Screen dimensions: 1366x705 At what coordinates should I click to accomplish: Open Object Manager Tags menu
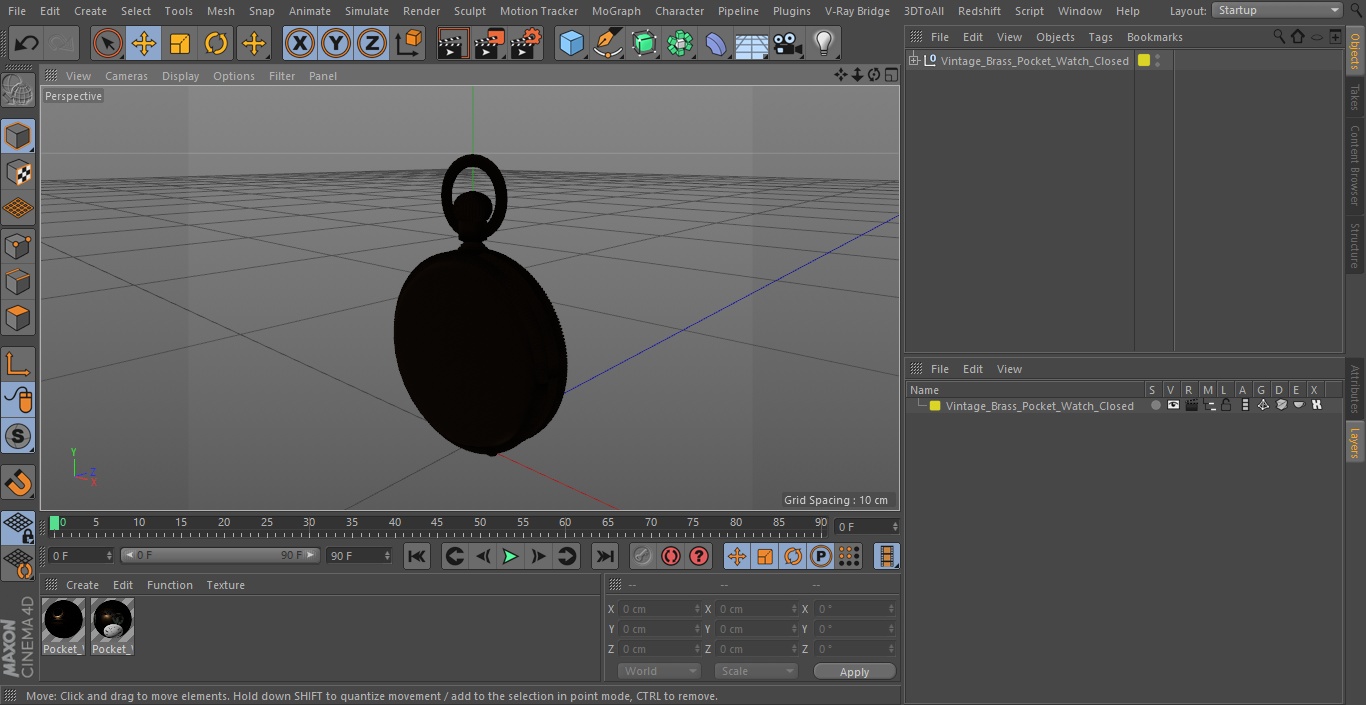(x=1100, y=37)
